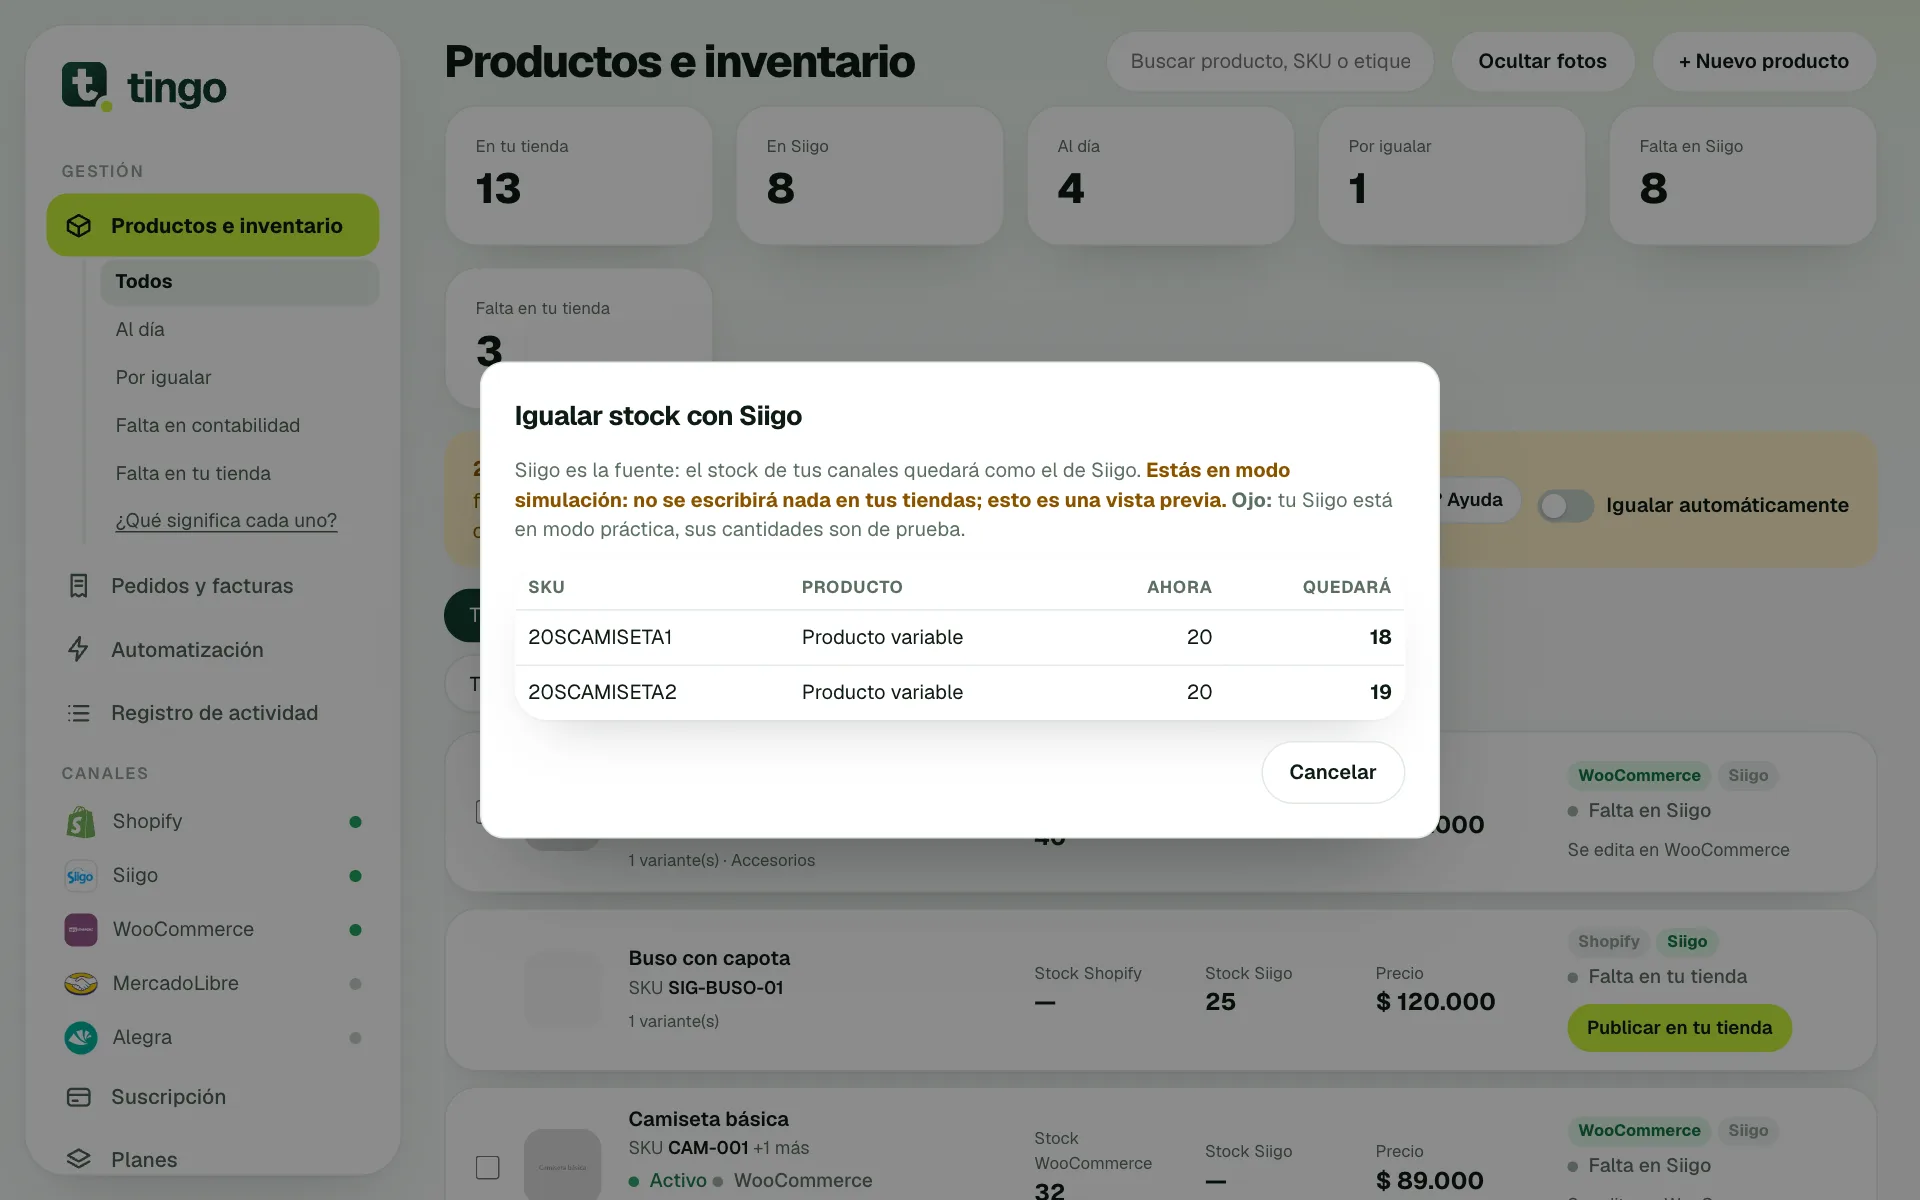
Task: Select the Por igualar filter
Action: point(163,378)
